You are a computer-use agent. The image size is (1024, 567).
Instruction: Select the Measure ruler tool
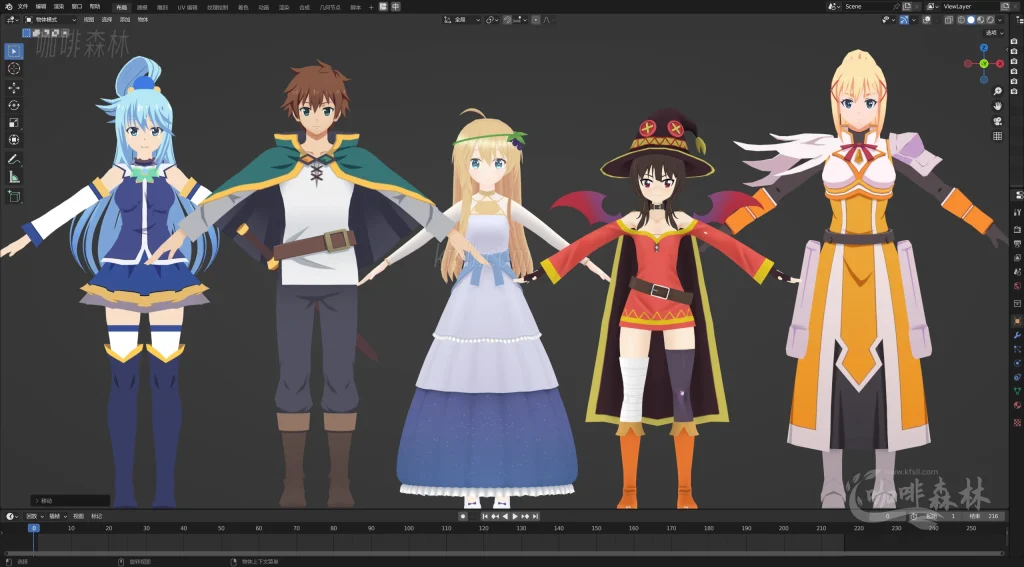[14, 177]
